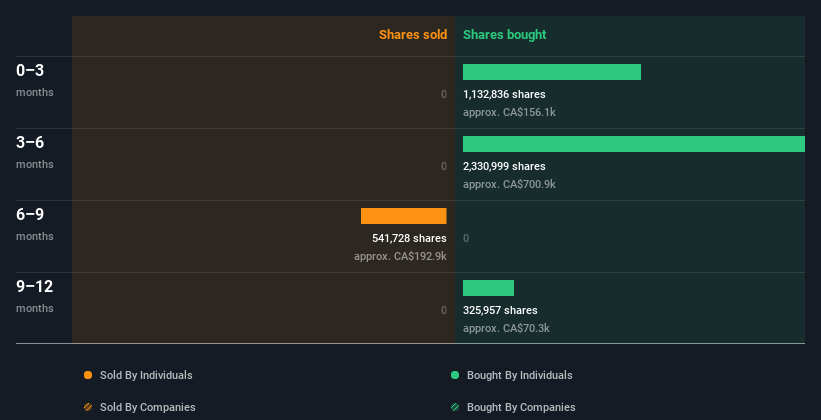Click the zero sold value in 0–3 months row

444,94
